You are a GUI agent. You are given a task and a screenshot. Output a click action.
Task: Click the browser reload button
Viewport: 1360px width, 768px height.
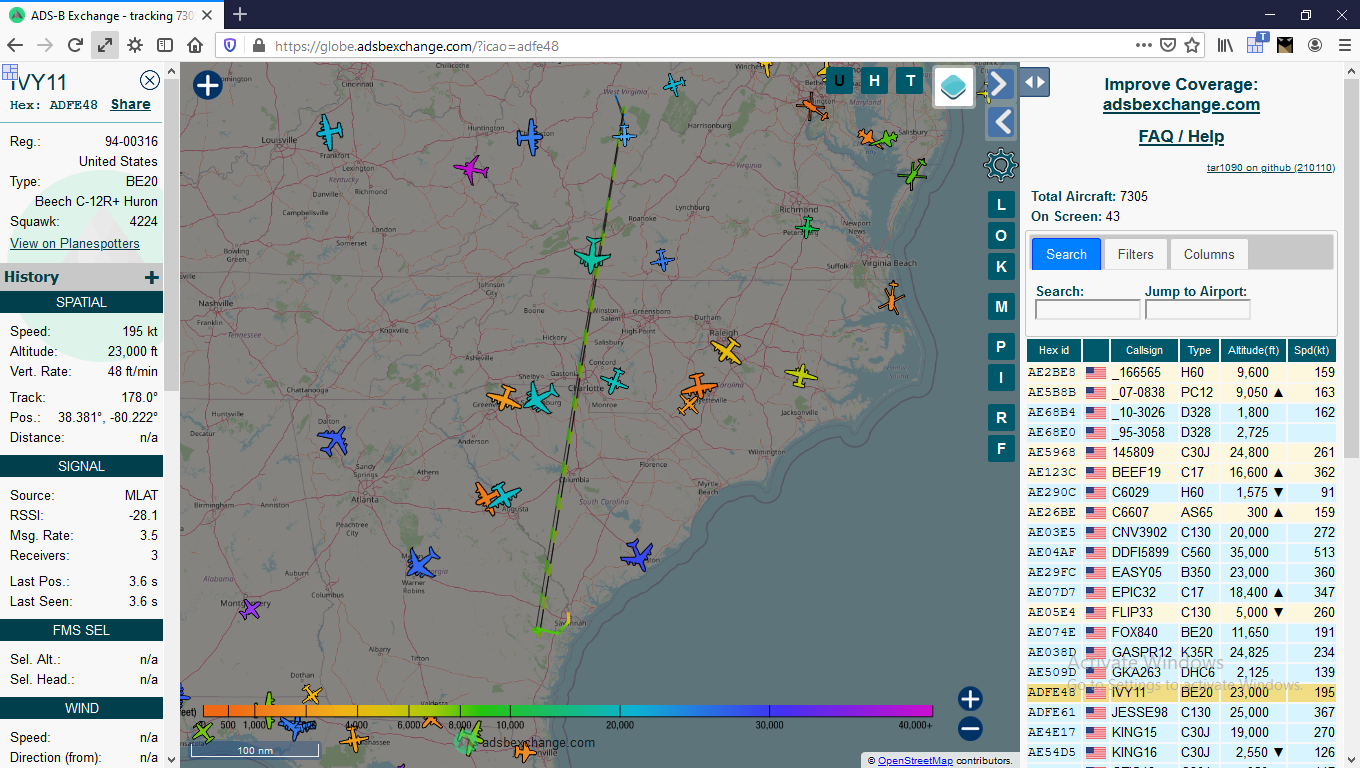pyautogui.click(x=75, y=45)
